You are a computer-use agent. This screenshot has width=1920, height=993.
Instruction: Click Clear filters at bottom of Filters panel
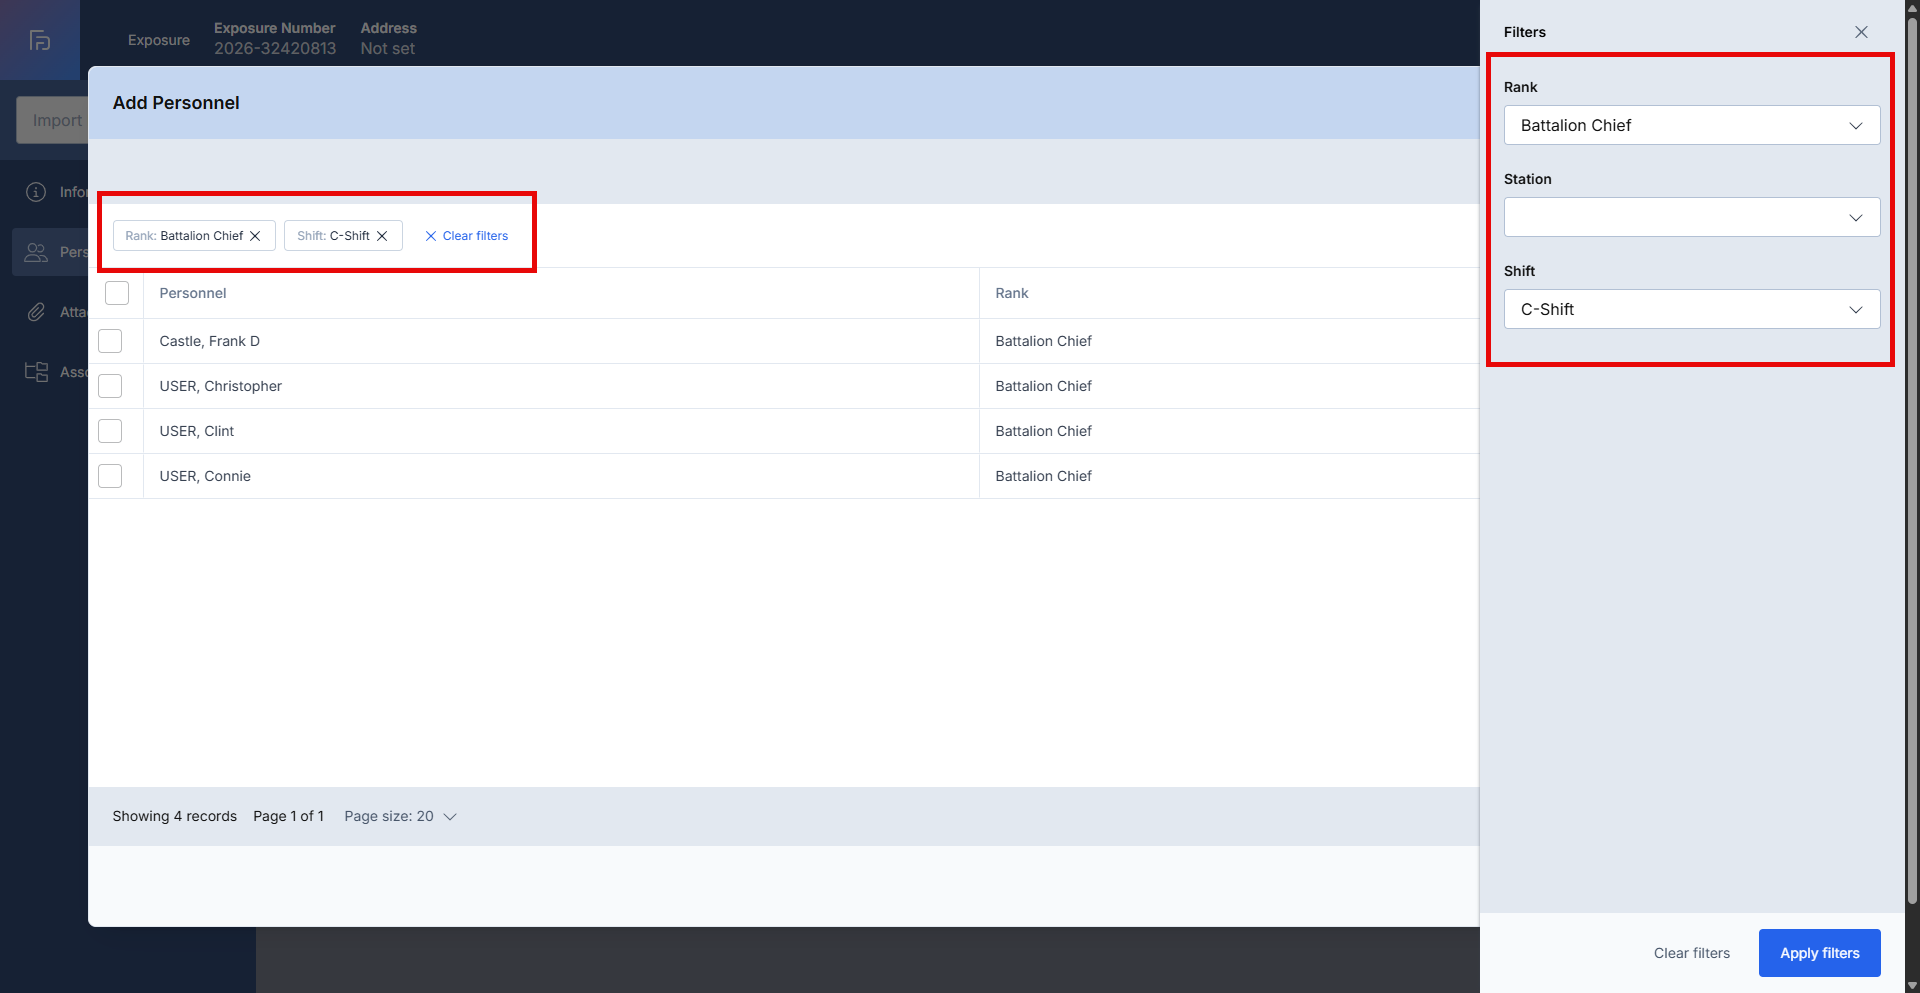[x=1691, y=953]
